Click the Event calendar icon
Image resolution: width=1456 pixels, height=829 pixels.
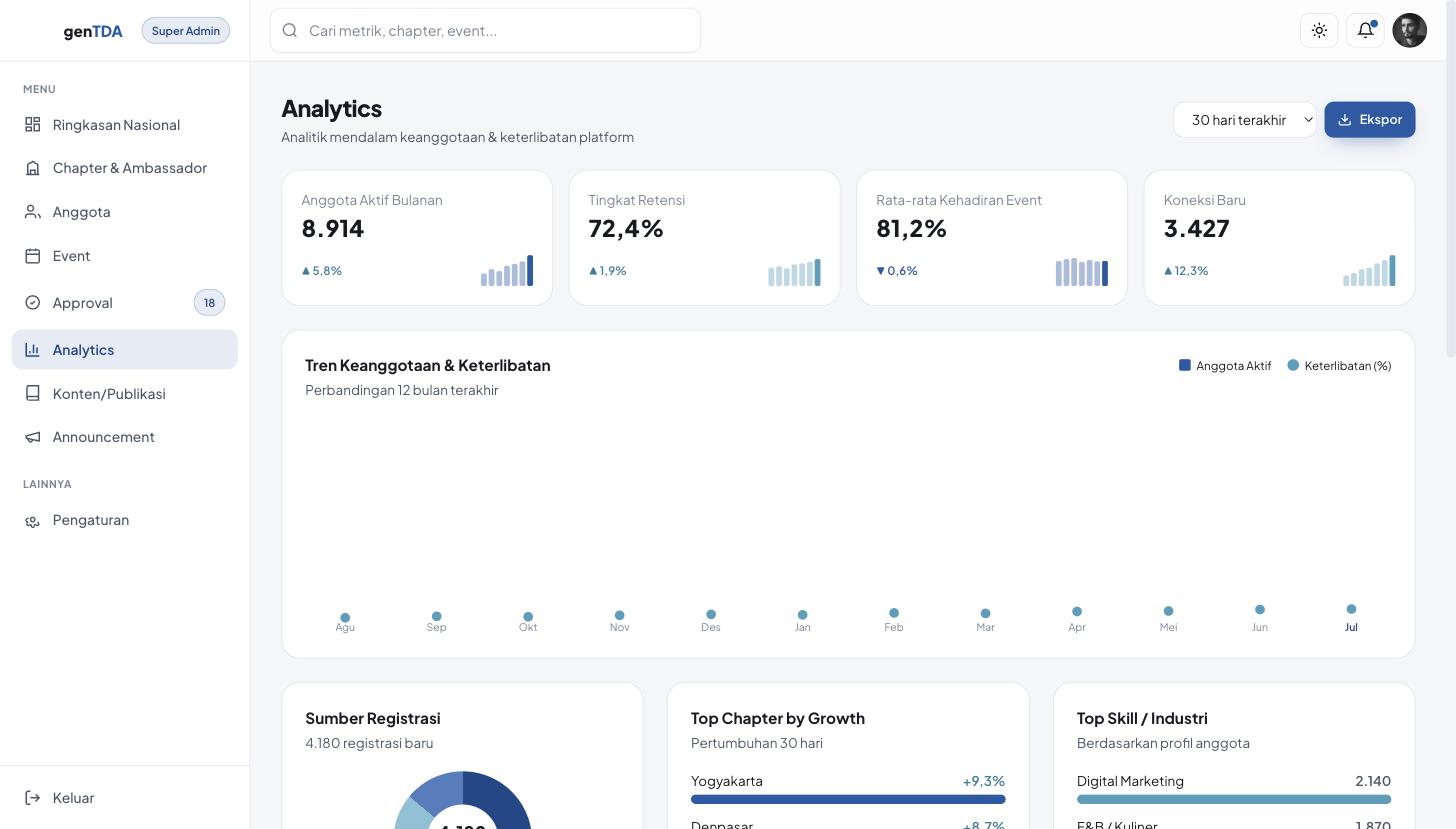tap(33, 256)
